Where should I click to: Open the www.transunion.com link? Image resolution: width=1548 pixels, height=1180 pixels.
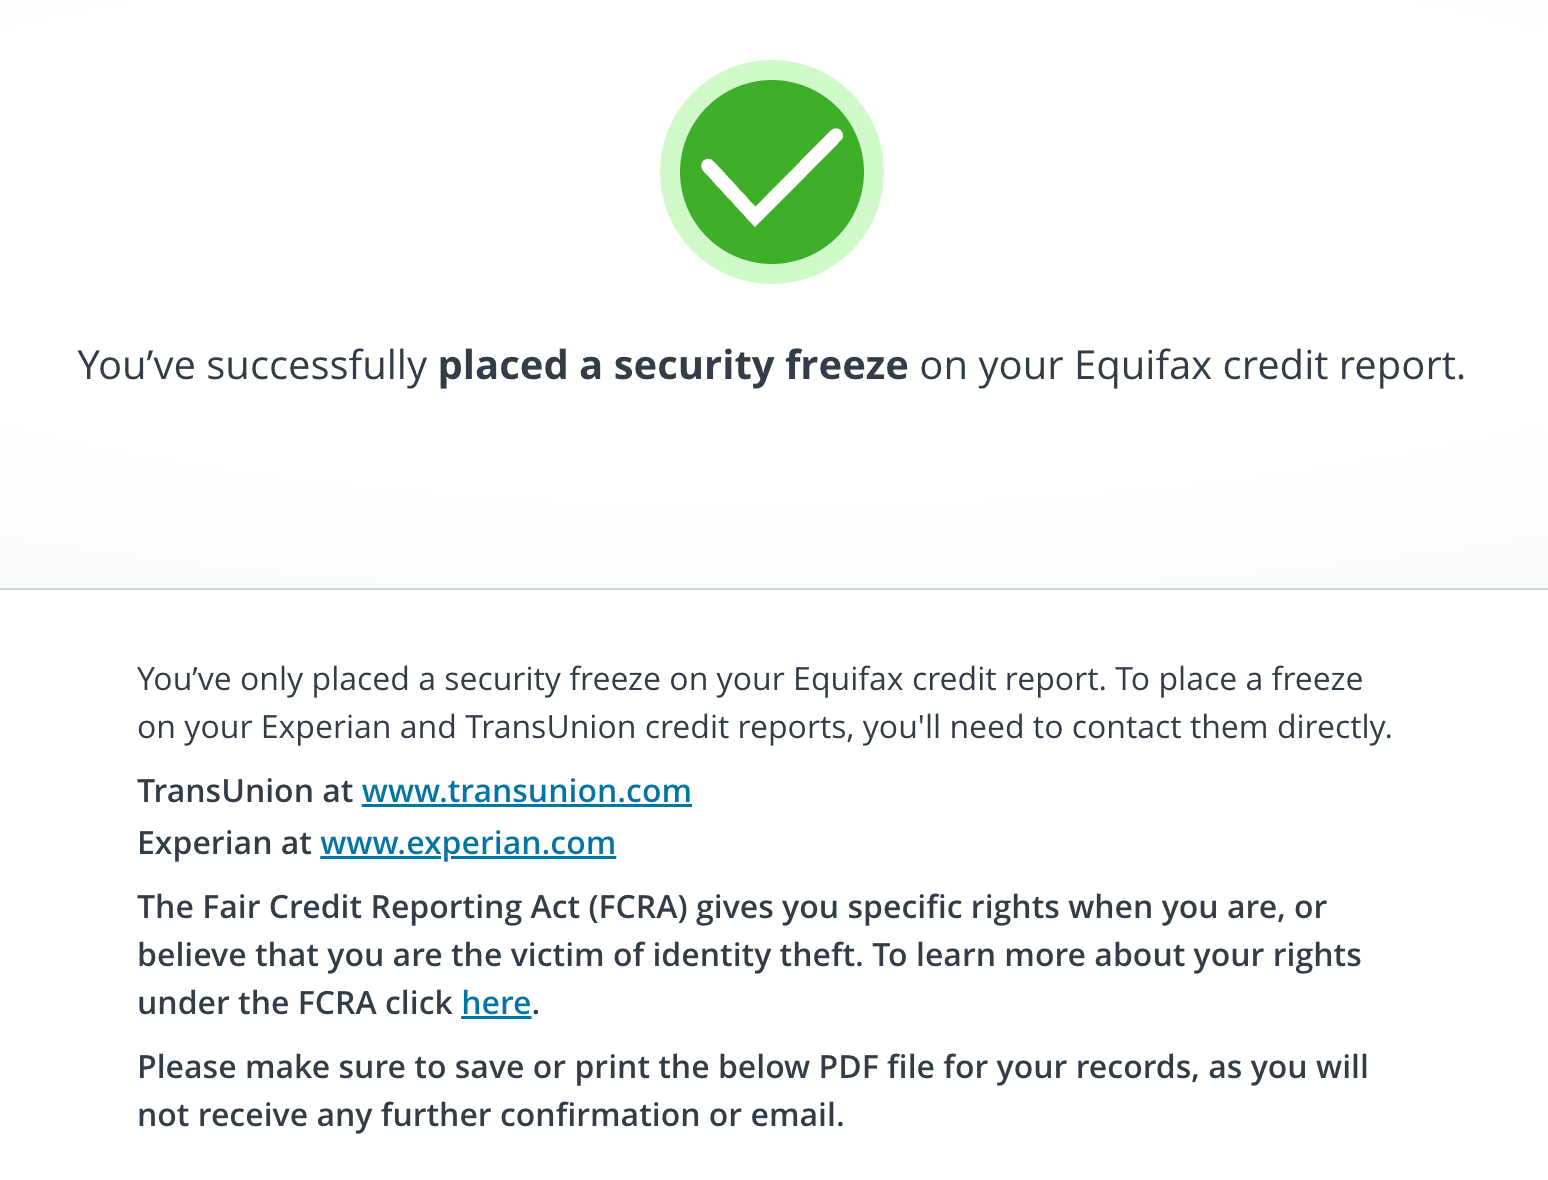[x=526, y=791]
